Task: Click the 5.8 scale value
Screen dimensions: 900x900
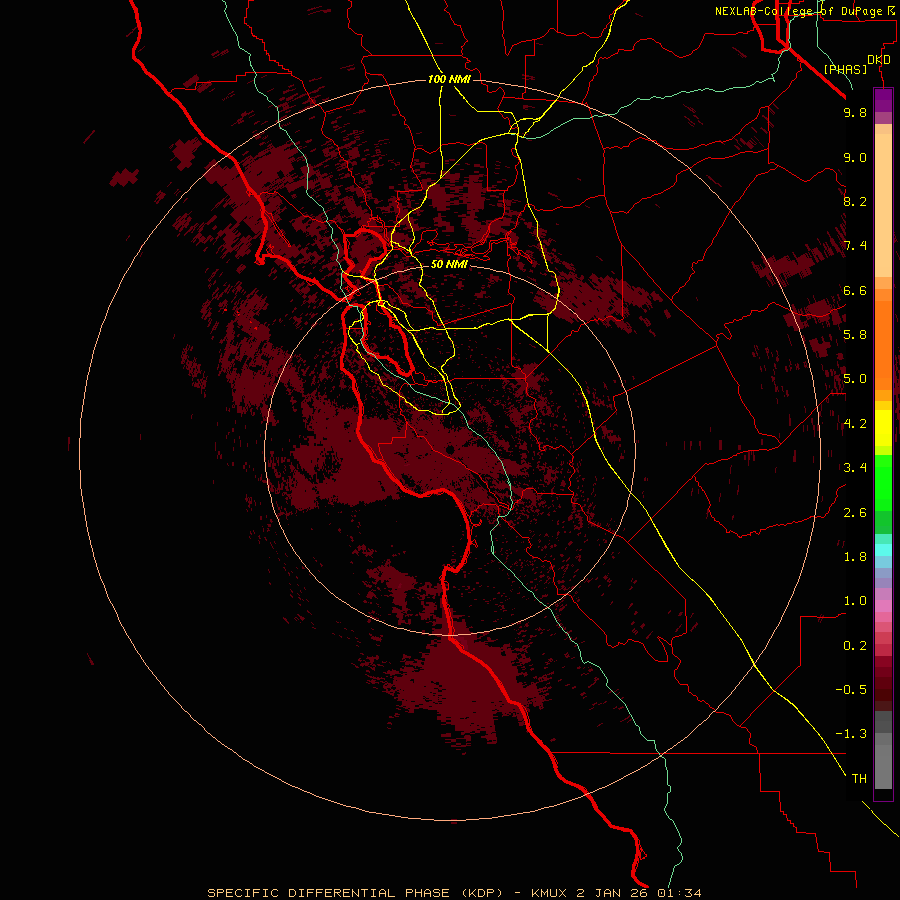Action: point(855,335)
